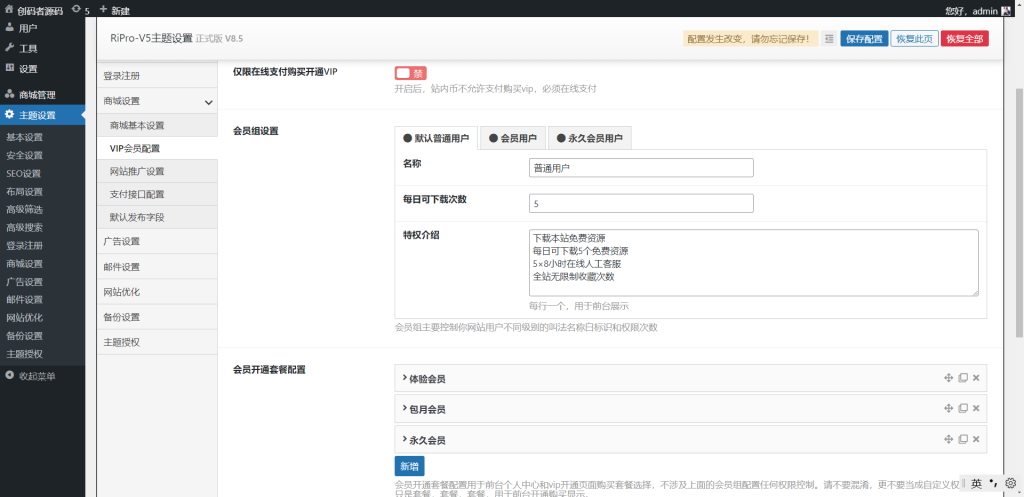Click the red 恢复全部 button
Viewport: 1024px width, 497px height.
[964, 39]
